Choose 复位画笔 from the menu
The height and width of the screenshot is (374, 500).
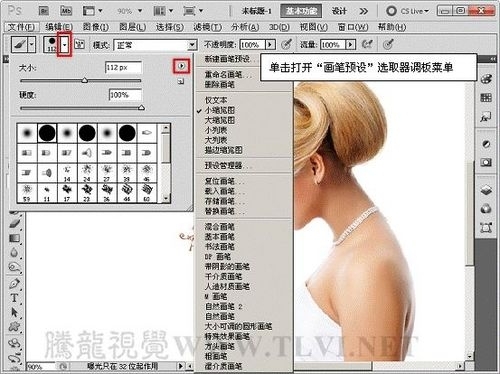224,181
